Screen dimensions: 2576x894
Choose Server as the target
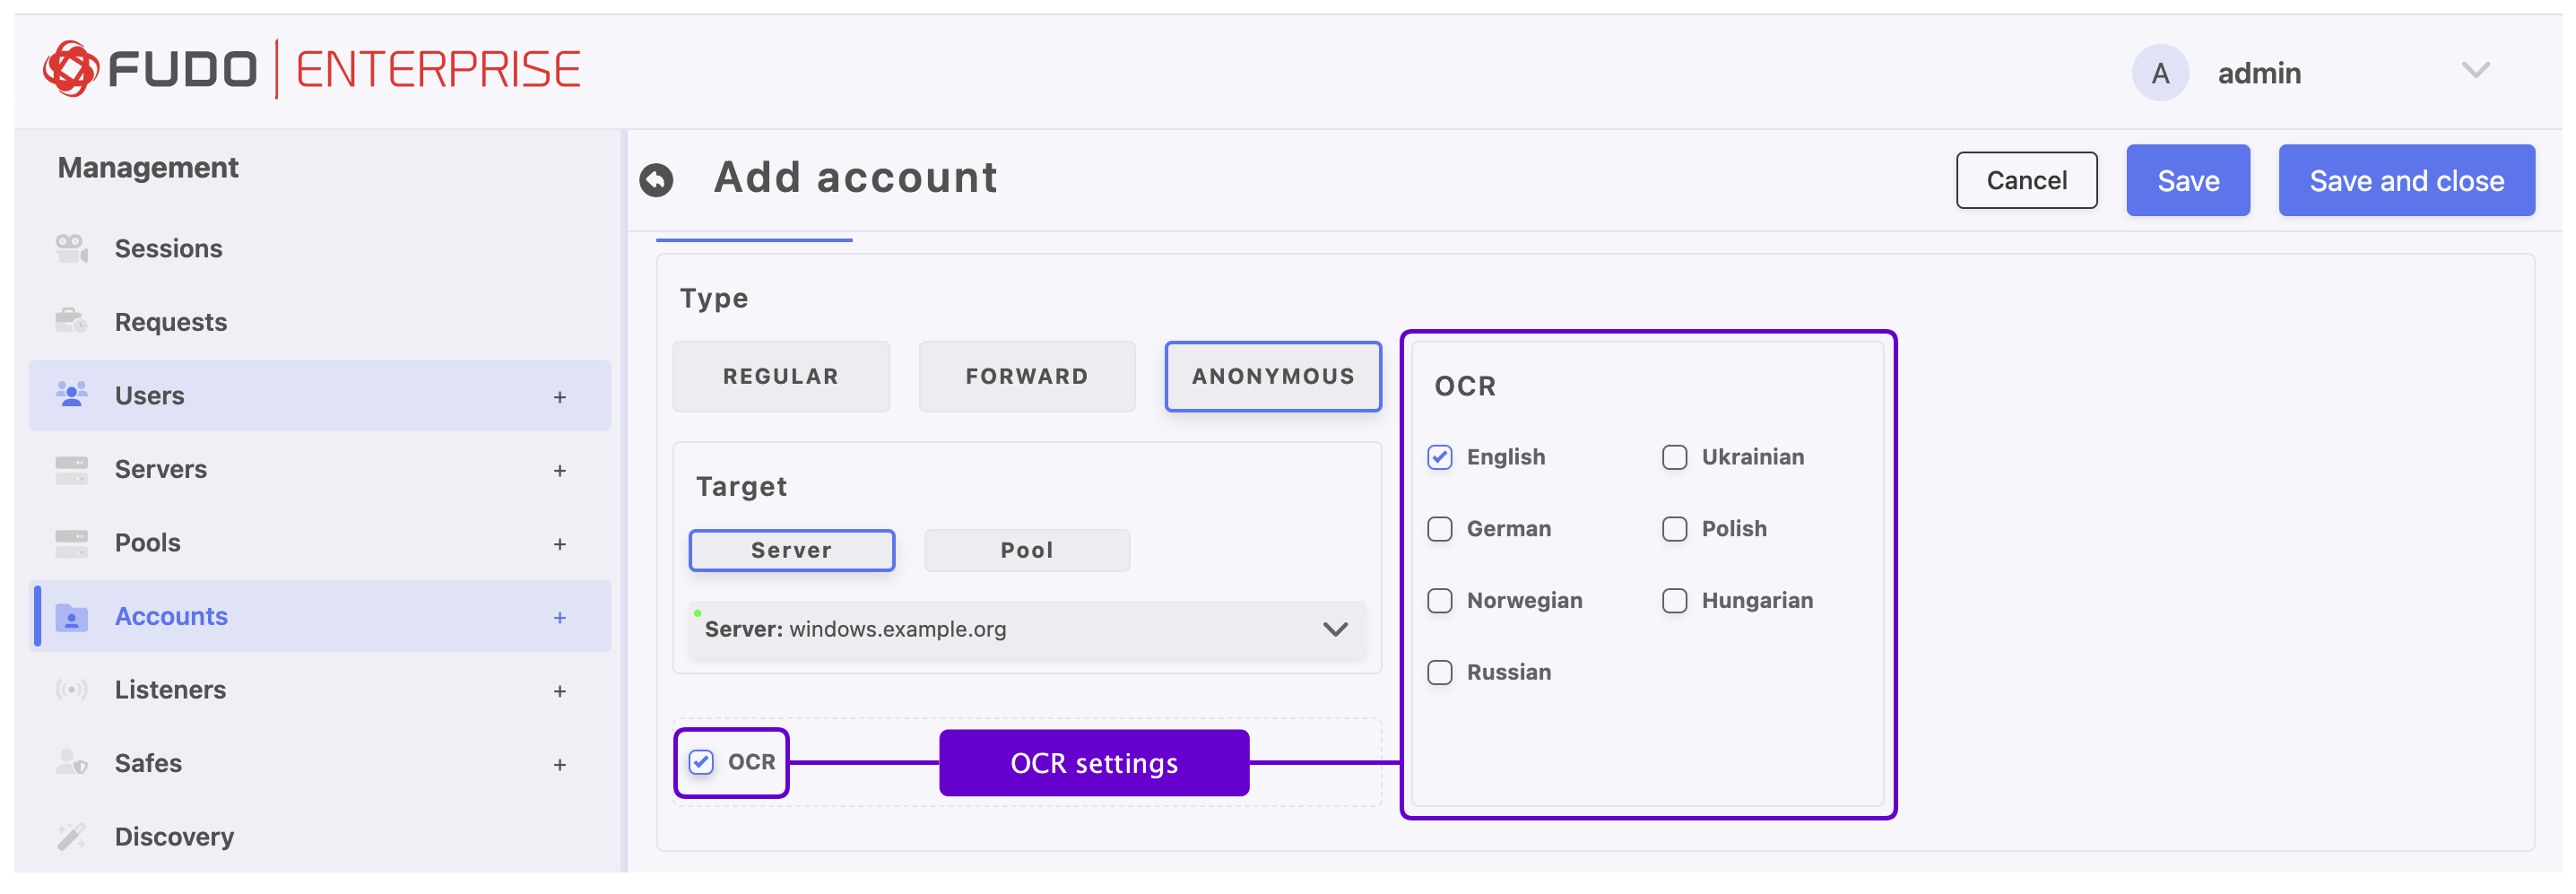pyautogui.click(x=792, y=550)
